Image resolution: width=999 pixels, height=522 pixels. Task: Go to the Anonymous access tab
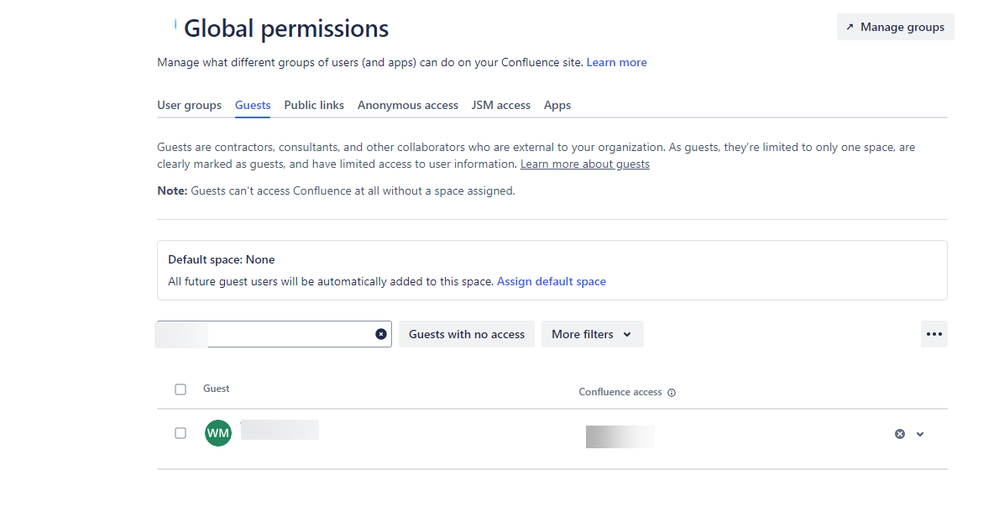pyautogui.click(x=408, y=105)
